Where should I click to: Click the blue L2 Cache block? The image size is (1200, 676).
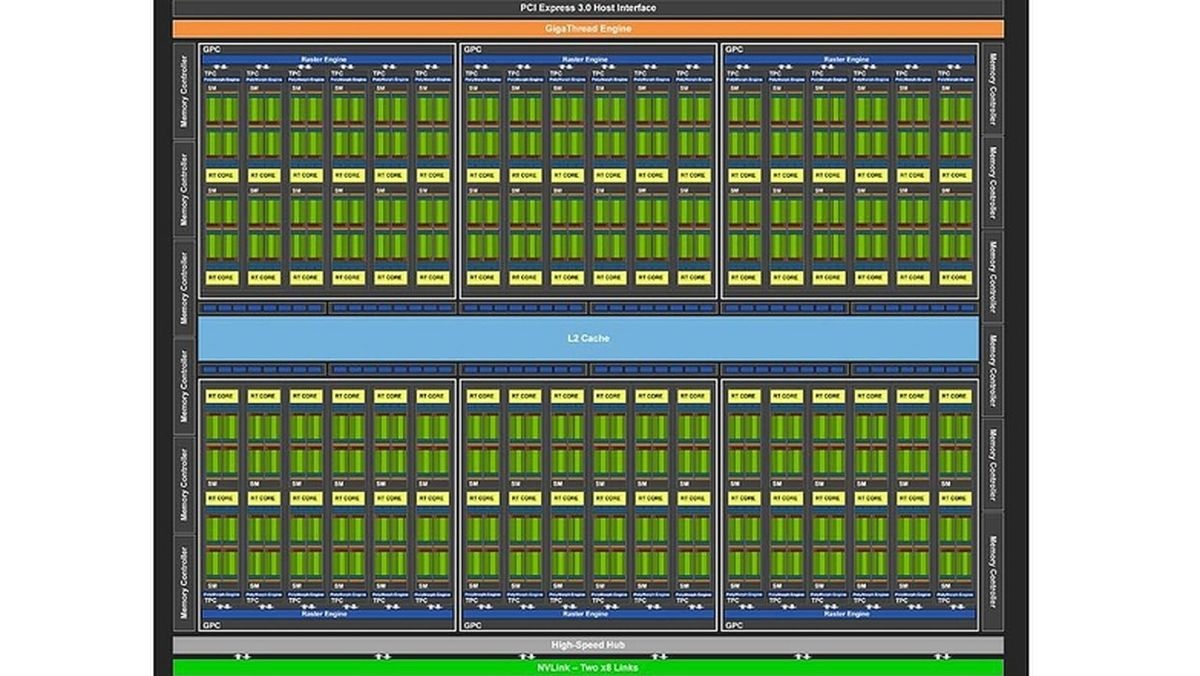tap(588, 338)
